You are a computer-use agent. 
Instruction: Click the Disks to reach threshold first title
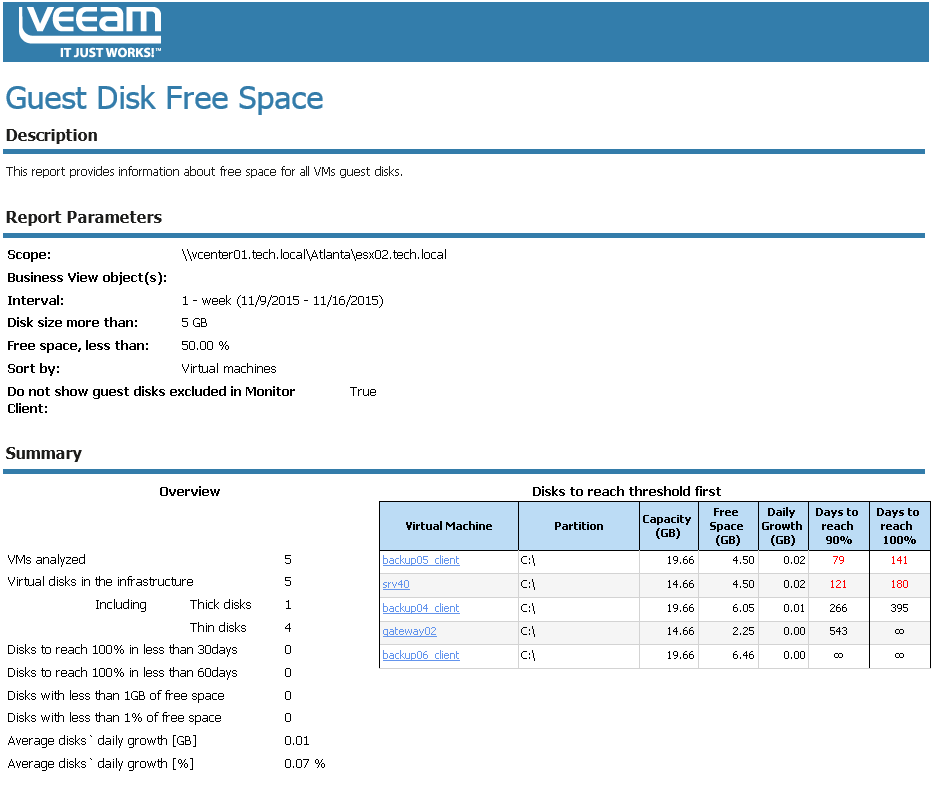626,491
